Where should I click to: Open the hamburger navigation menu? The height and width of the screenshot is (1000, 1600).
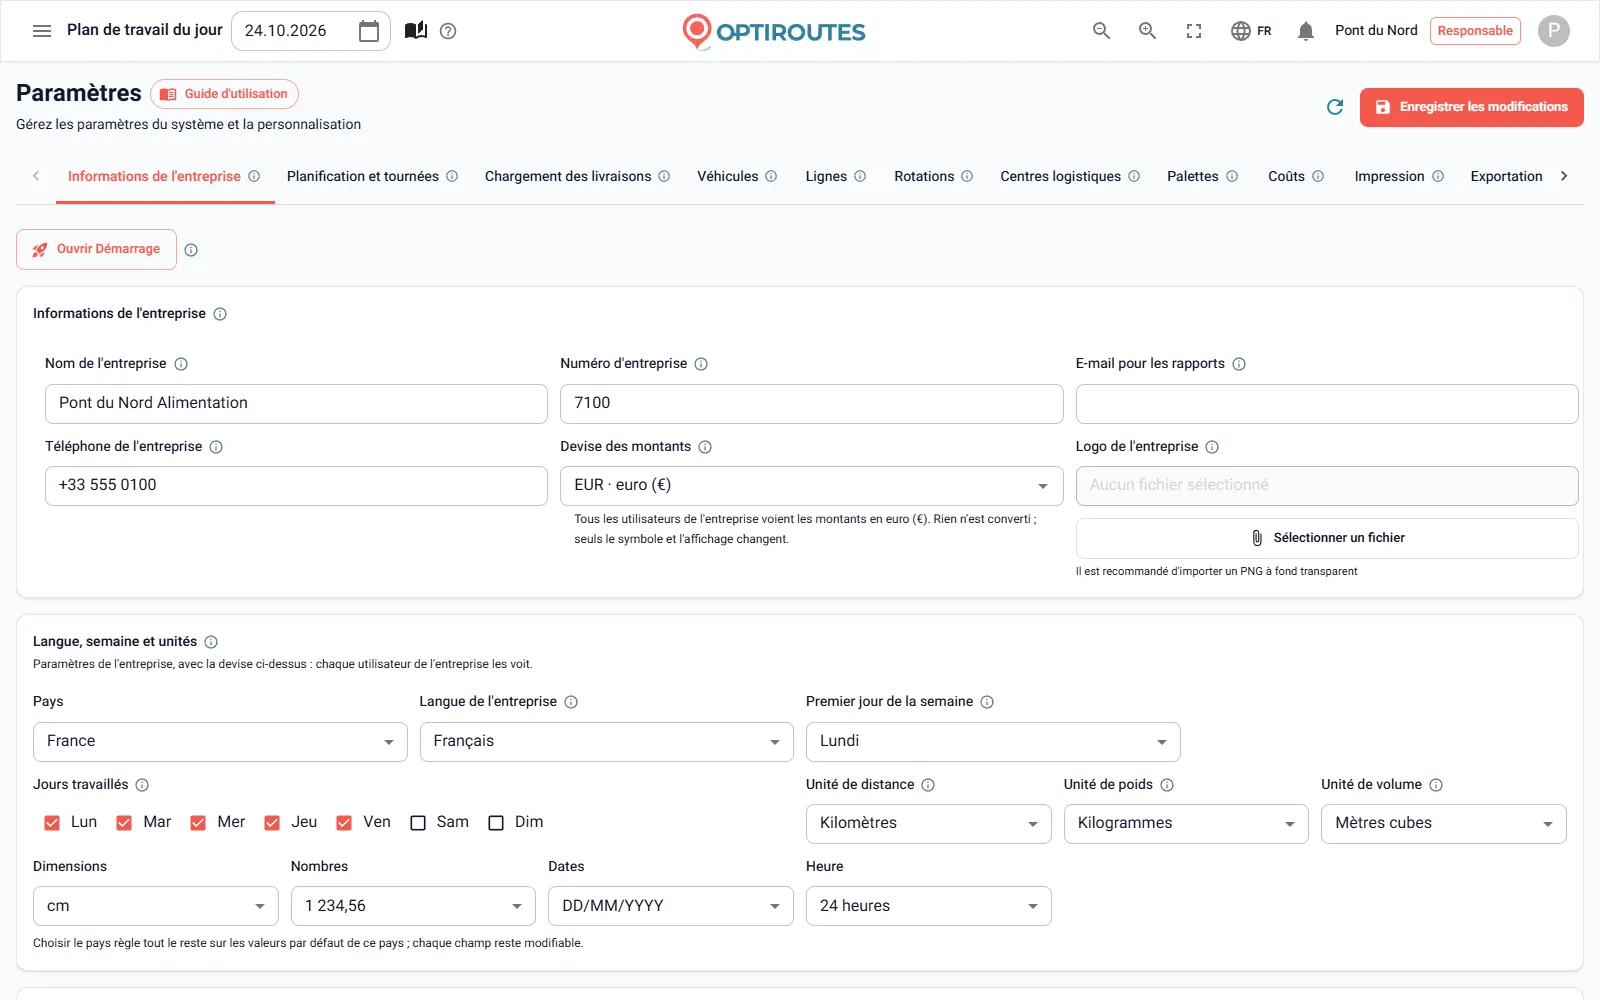pos(42,31)
